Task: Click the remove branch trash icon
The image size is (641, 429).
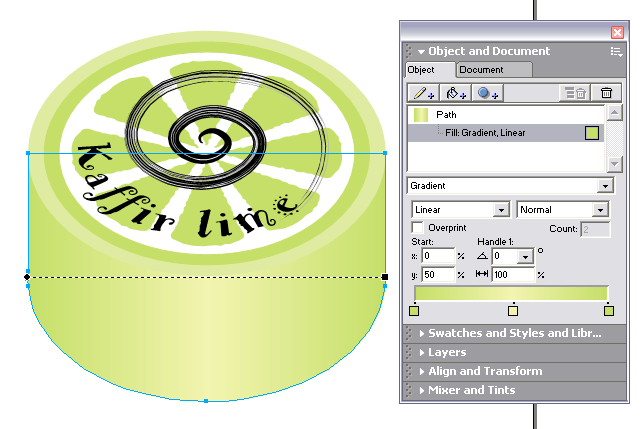Action: click(576, 93)
